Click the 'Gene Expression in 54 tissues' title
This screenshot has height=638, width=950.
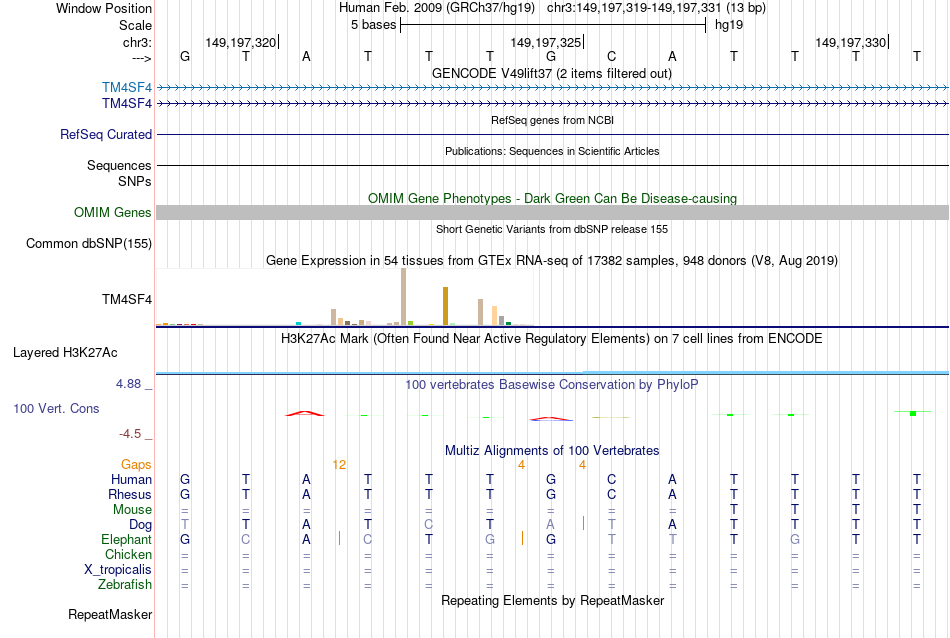point(552,261)
